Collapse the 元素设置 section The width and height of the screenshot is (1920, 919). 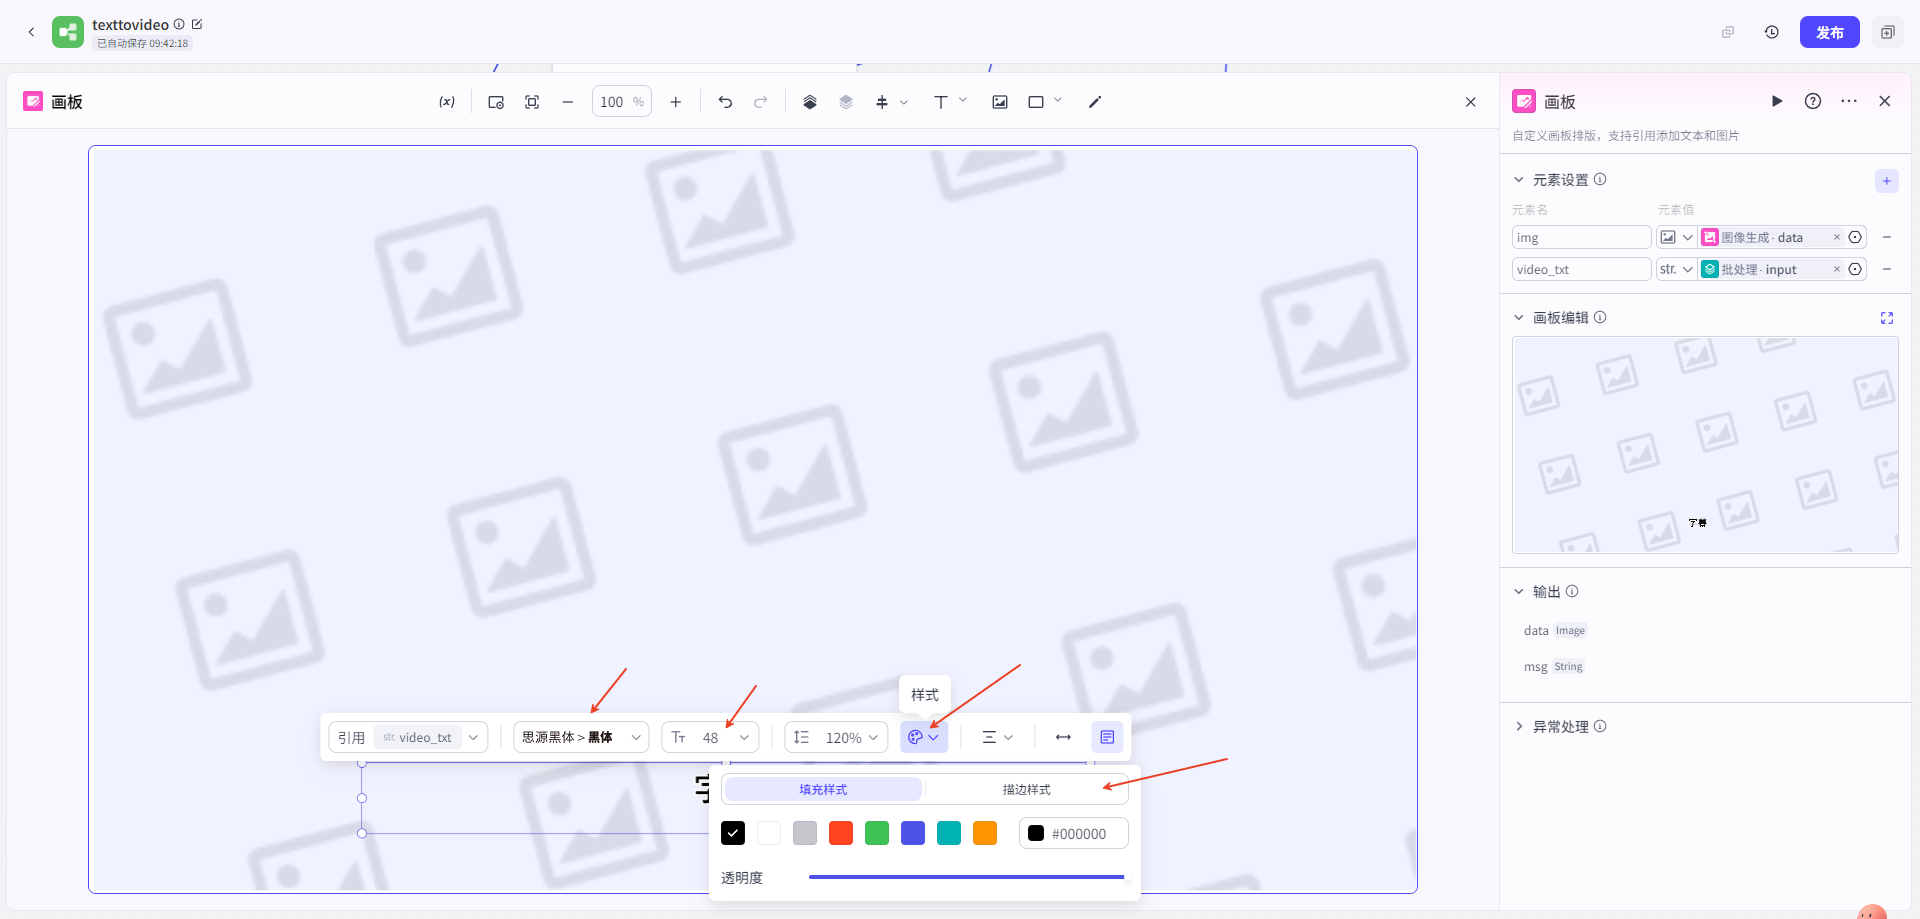[x=1519, y=180]
